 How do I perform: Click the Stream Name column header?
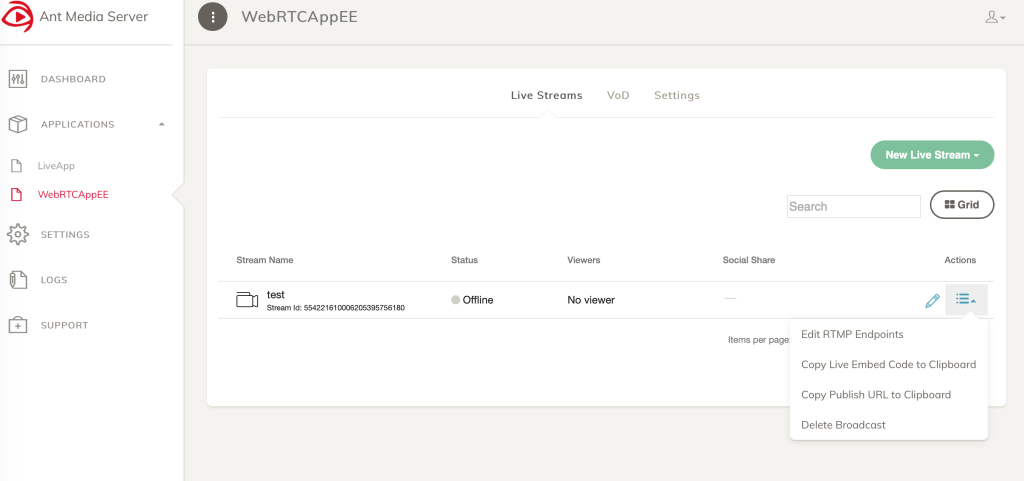click(264, 260)
